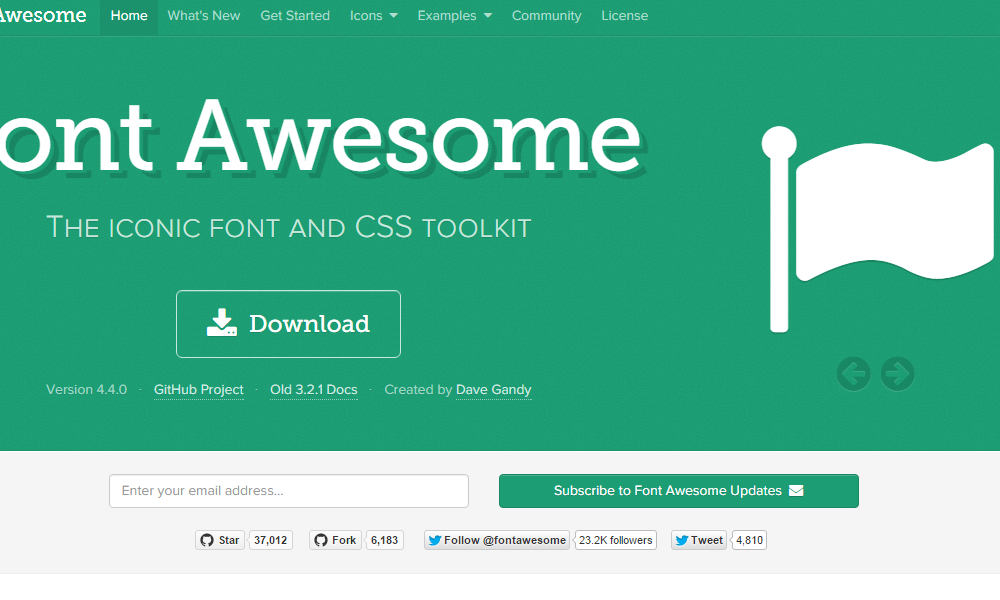This screenshot has width=1000, height=600.
Task: Go to the Get Started page
Action: 295,16
